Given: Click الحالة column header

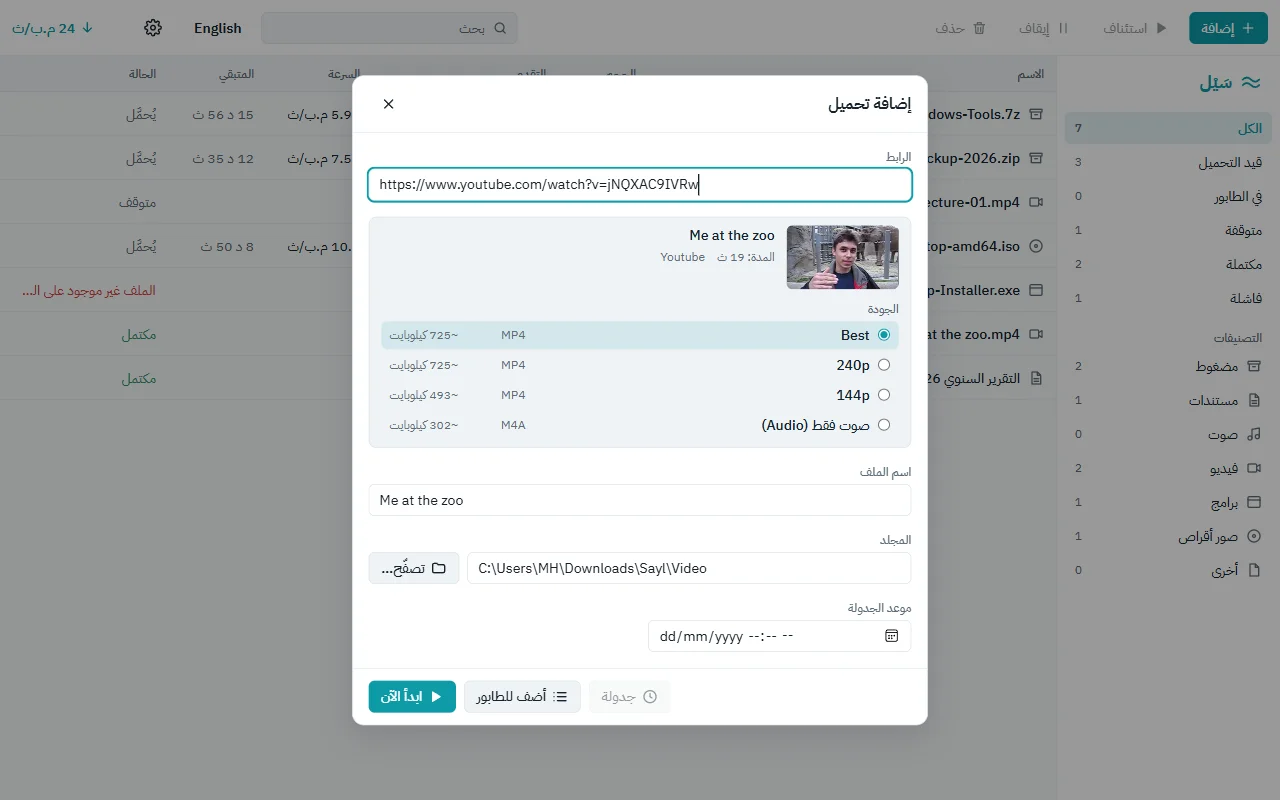Looking at the screenshot, I should pos(142,74).
